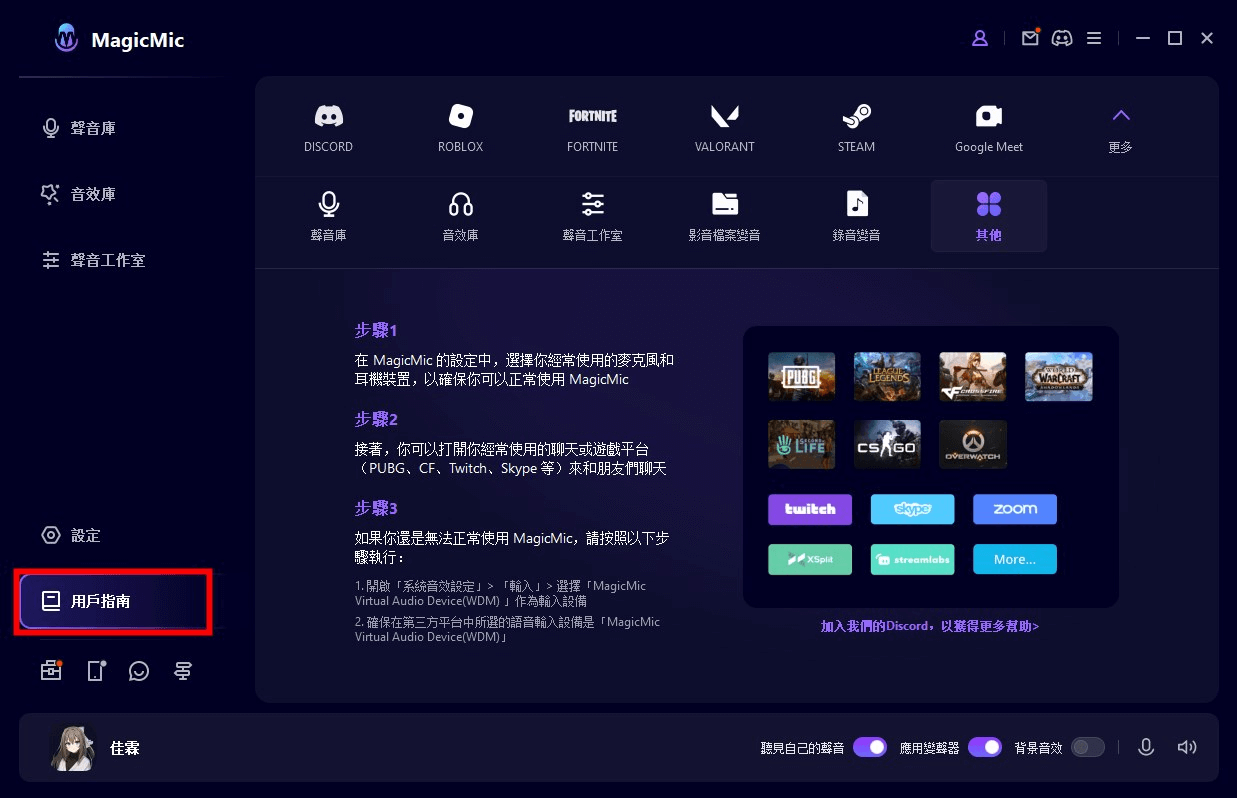Open the user profile icon in titlebar
Image resolution: width=1237 pixels, height=798 pixels.
pos(980,38)
